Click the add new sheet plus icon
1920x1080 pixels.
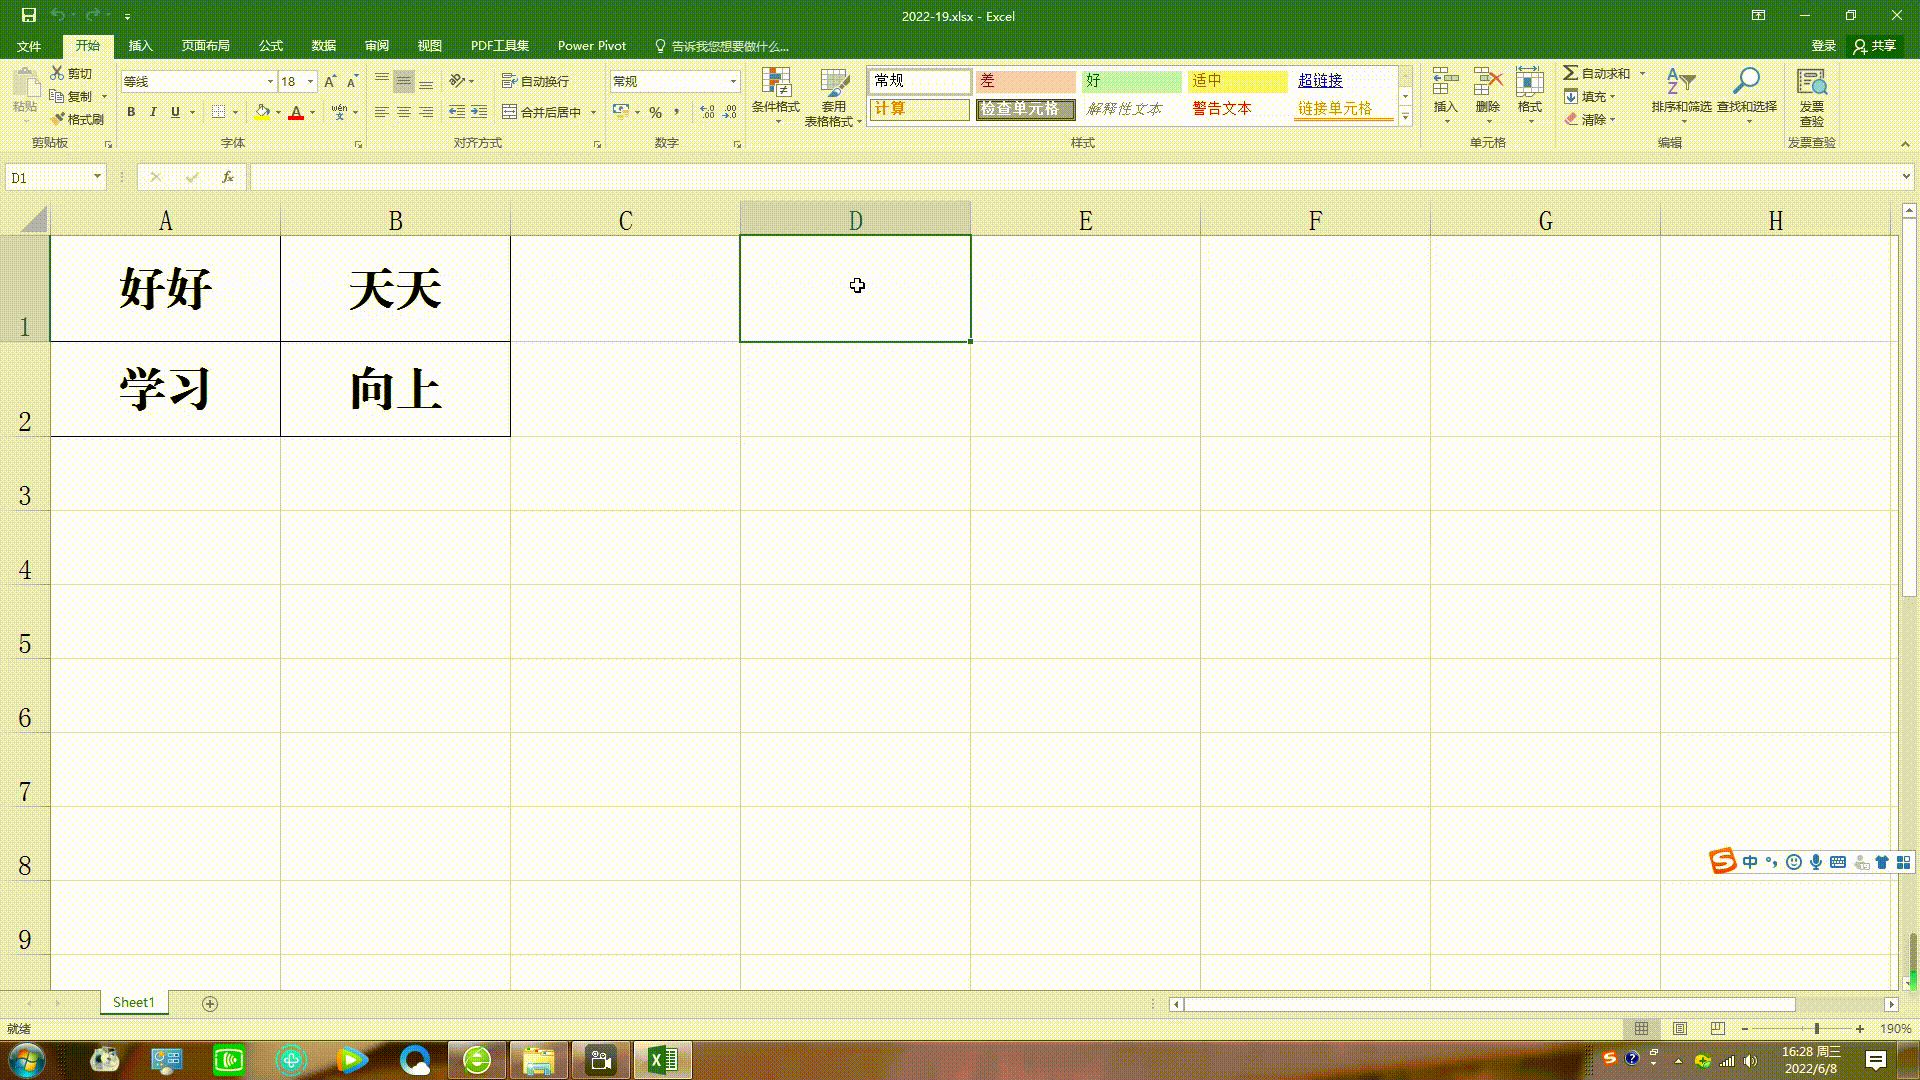point(210,1003)
